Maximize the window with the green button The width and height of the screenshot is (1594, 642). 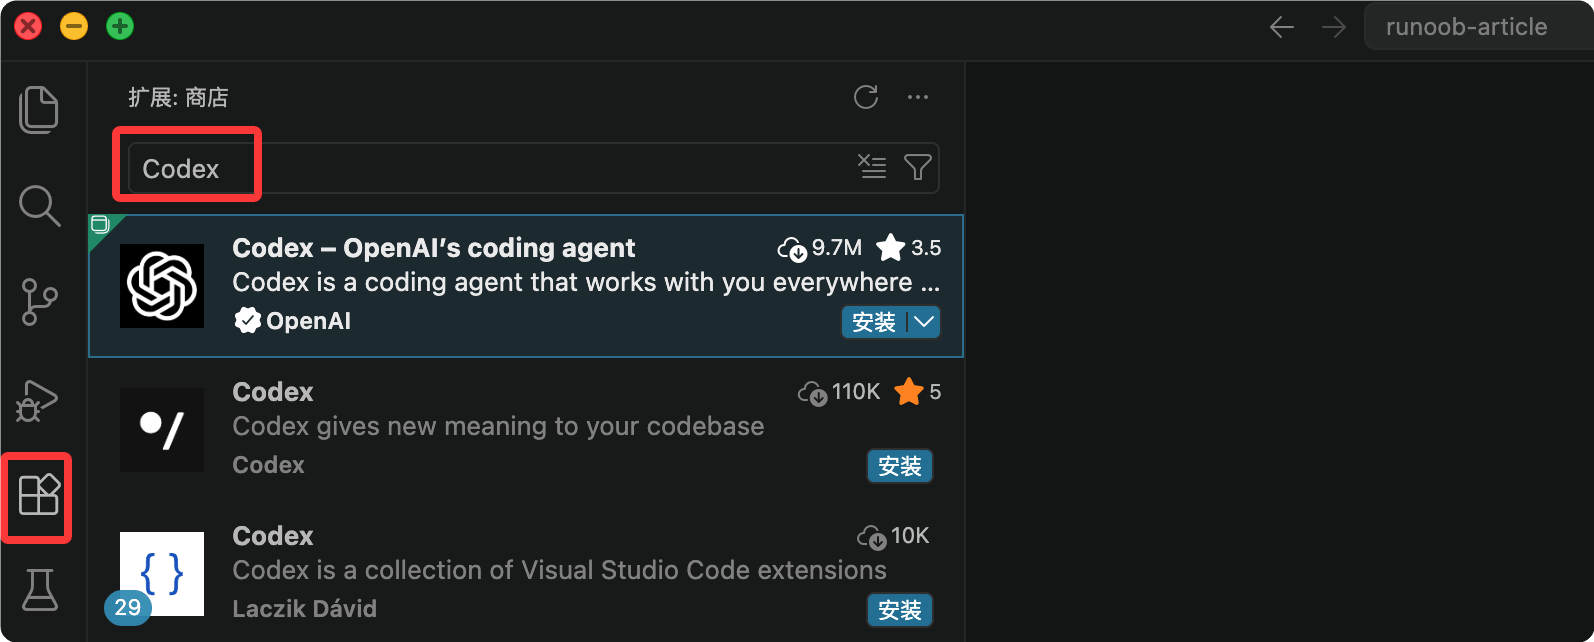point(120,26)
